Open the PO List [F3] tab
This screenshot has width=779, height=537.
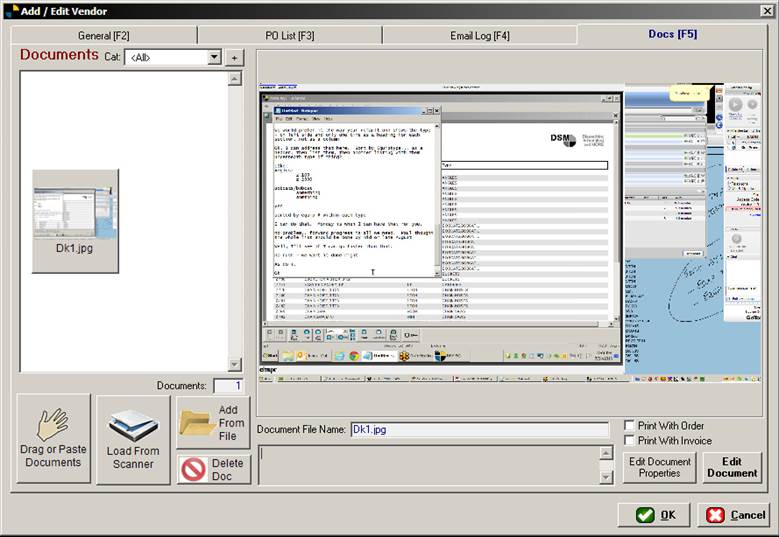(x=290, y=36)
